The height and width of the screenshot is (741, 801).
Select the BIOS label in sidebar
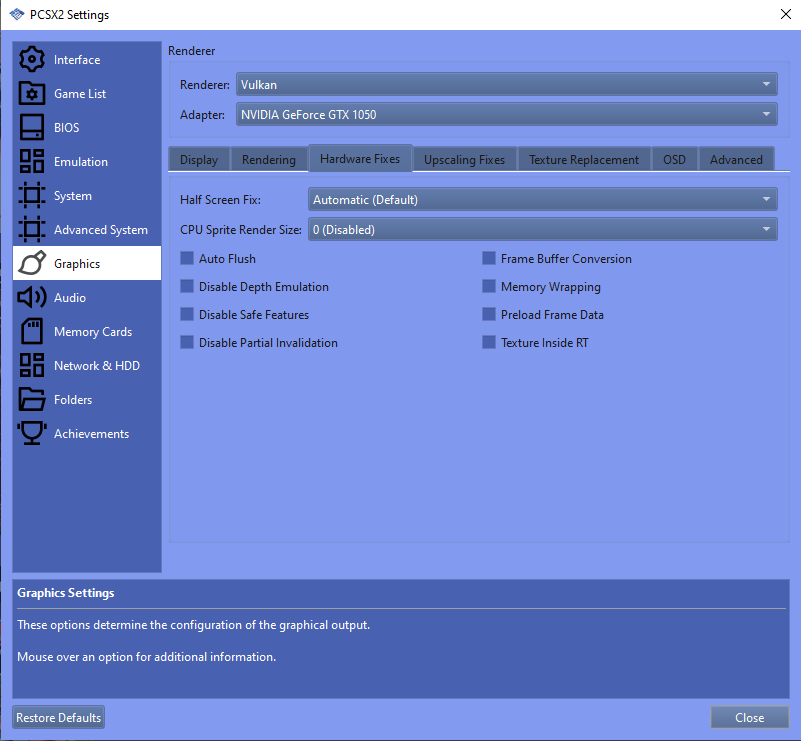[67, 128]
